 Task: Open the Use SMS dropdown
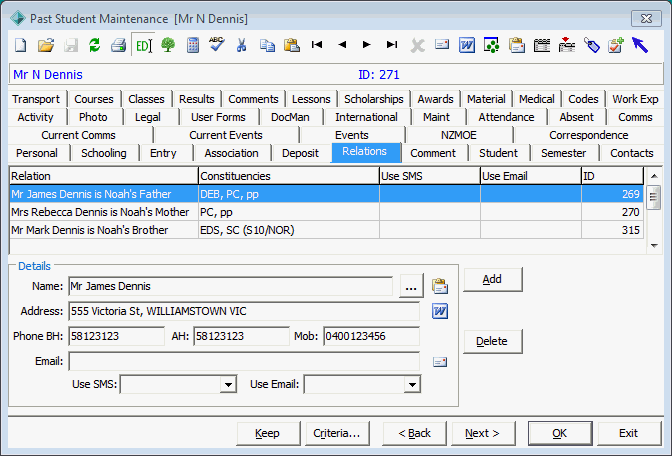point(228,384)
